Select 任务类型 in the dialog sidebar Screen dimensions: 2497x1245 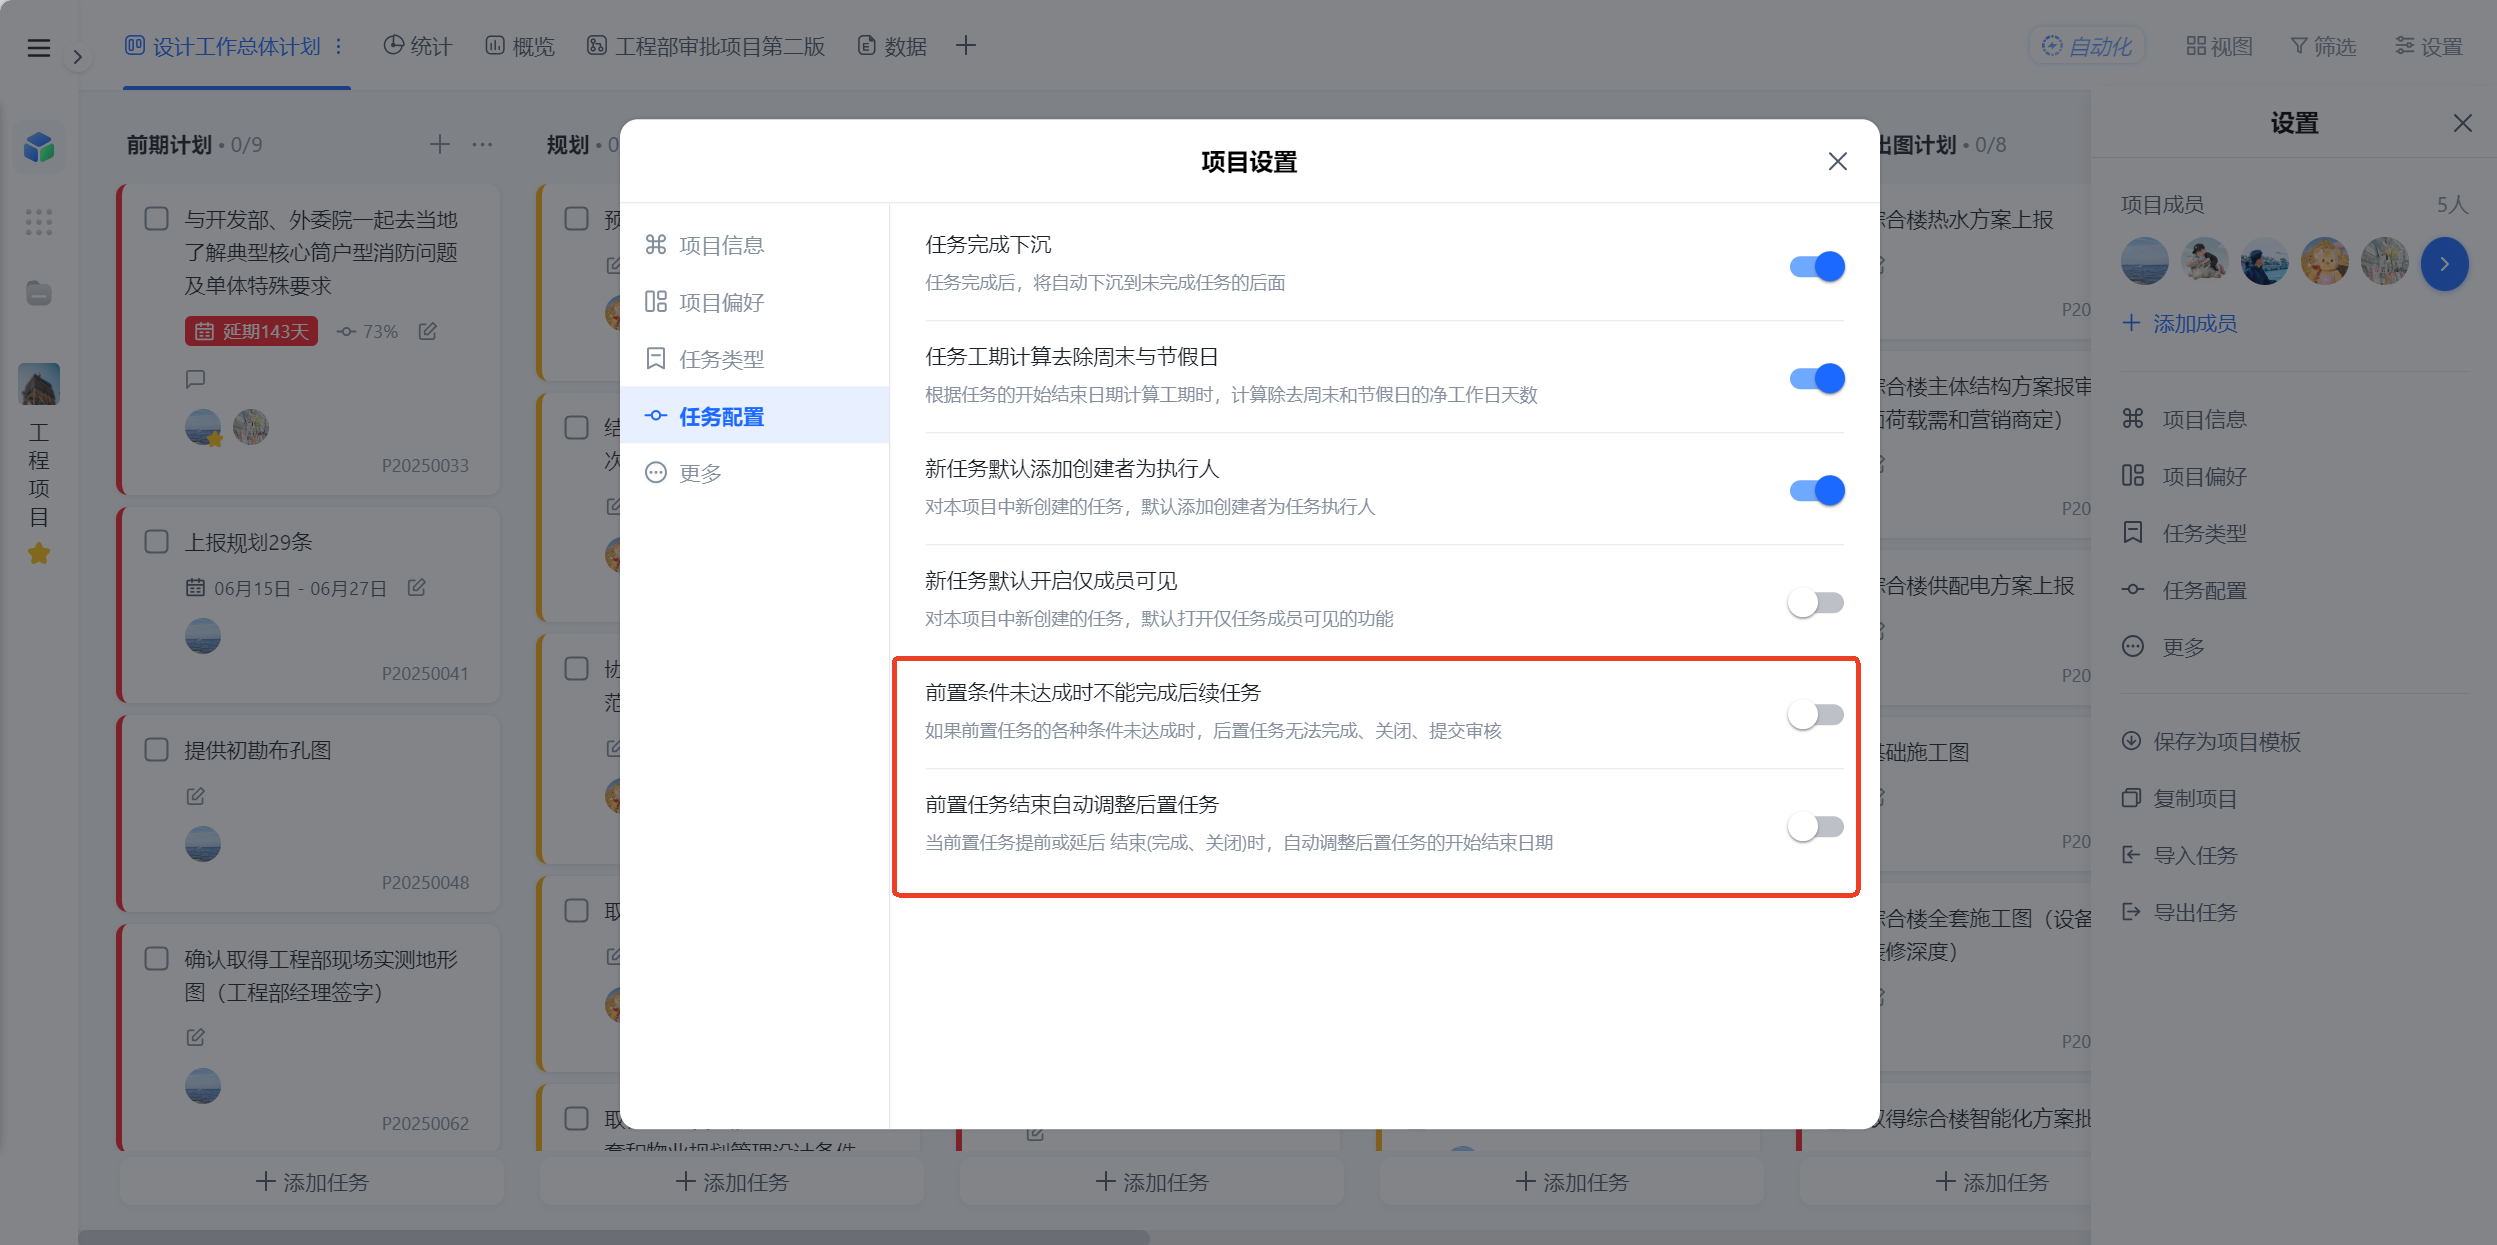click(754, 359)
